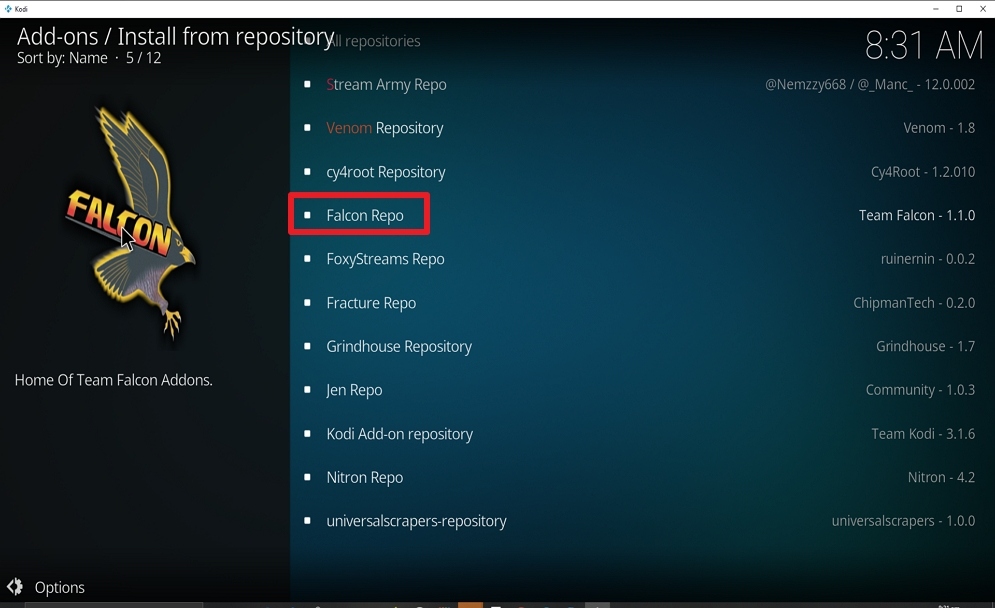The image size is (995, 608).
Task: Click the bullet icon beside universalscrapers-repository
Action: click(x=307, y=521)
